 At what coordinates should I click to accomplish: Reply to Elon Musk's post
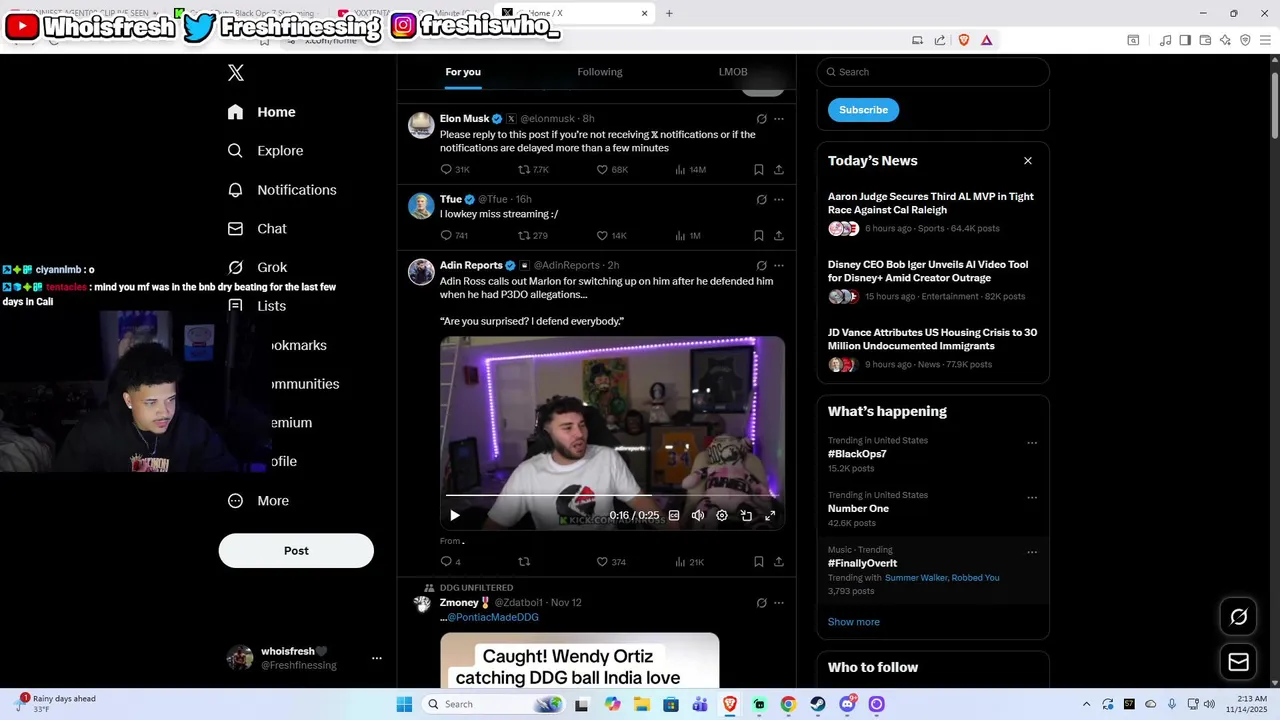pos(446,170)
